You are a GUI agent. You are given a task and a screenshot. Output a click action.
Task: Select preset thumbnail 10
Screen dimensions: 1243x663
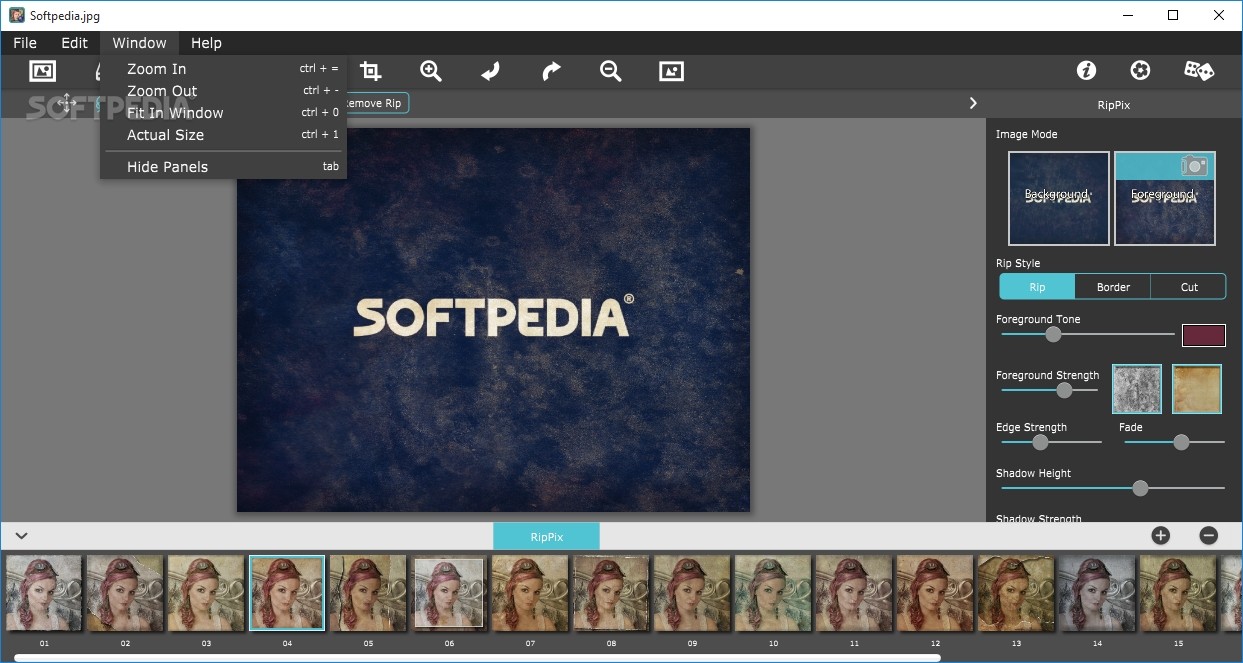click(x=773, y=593)
